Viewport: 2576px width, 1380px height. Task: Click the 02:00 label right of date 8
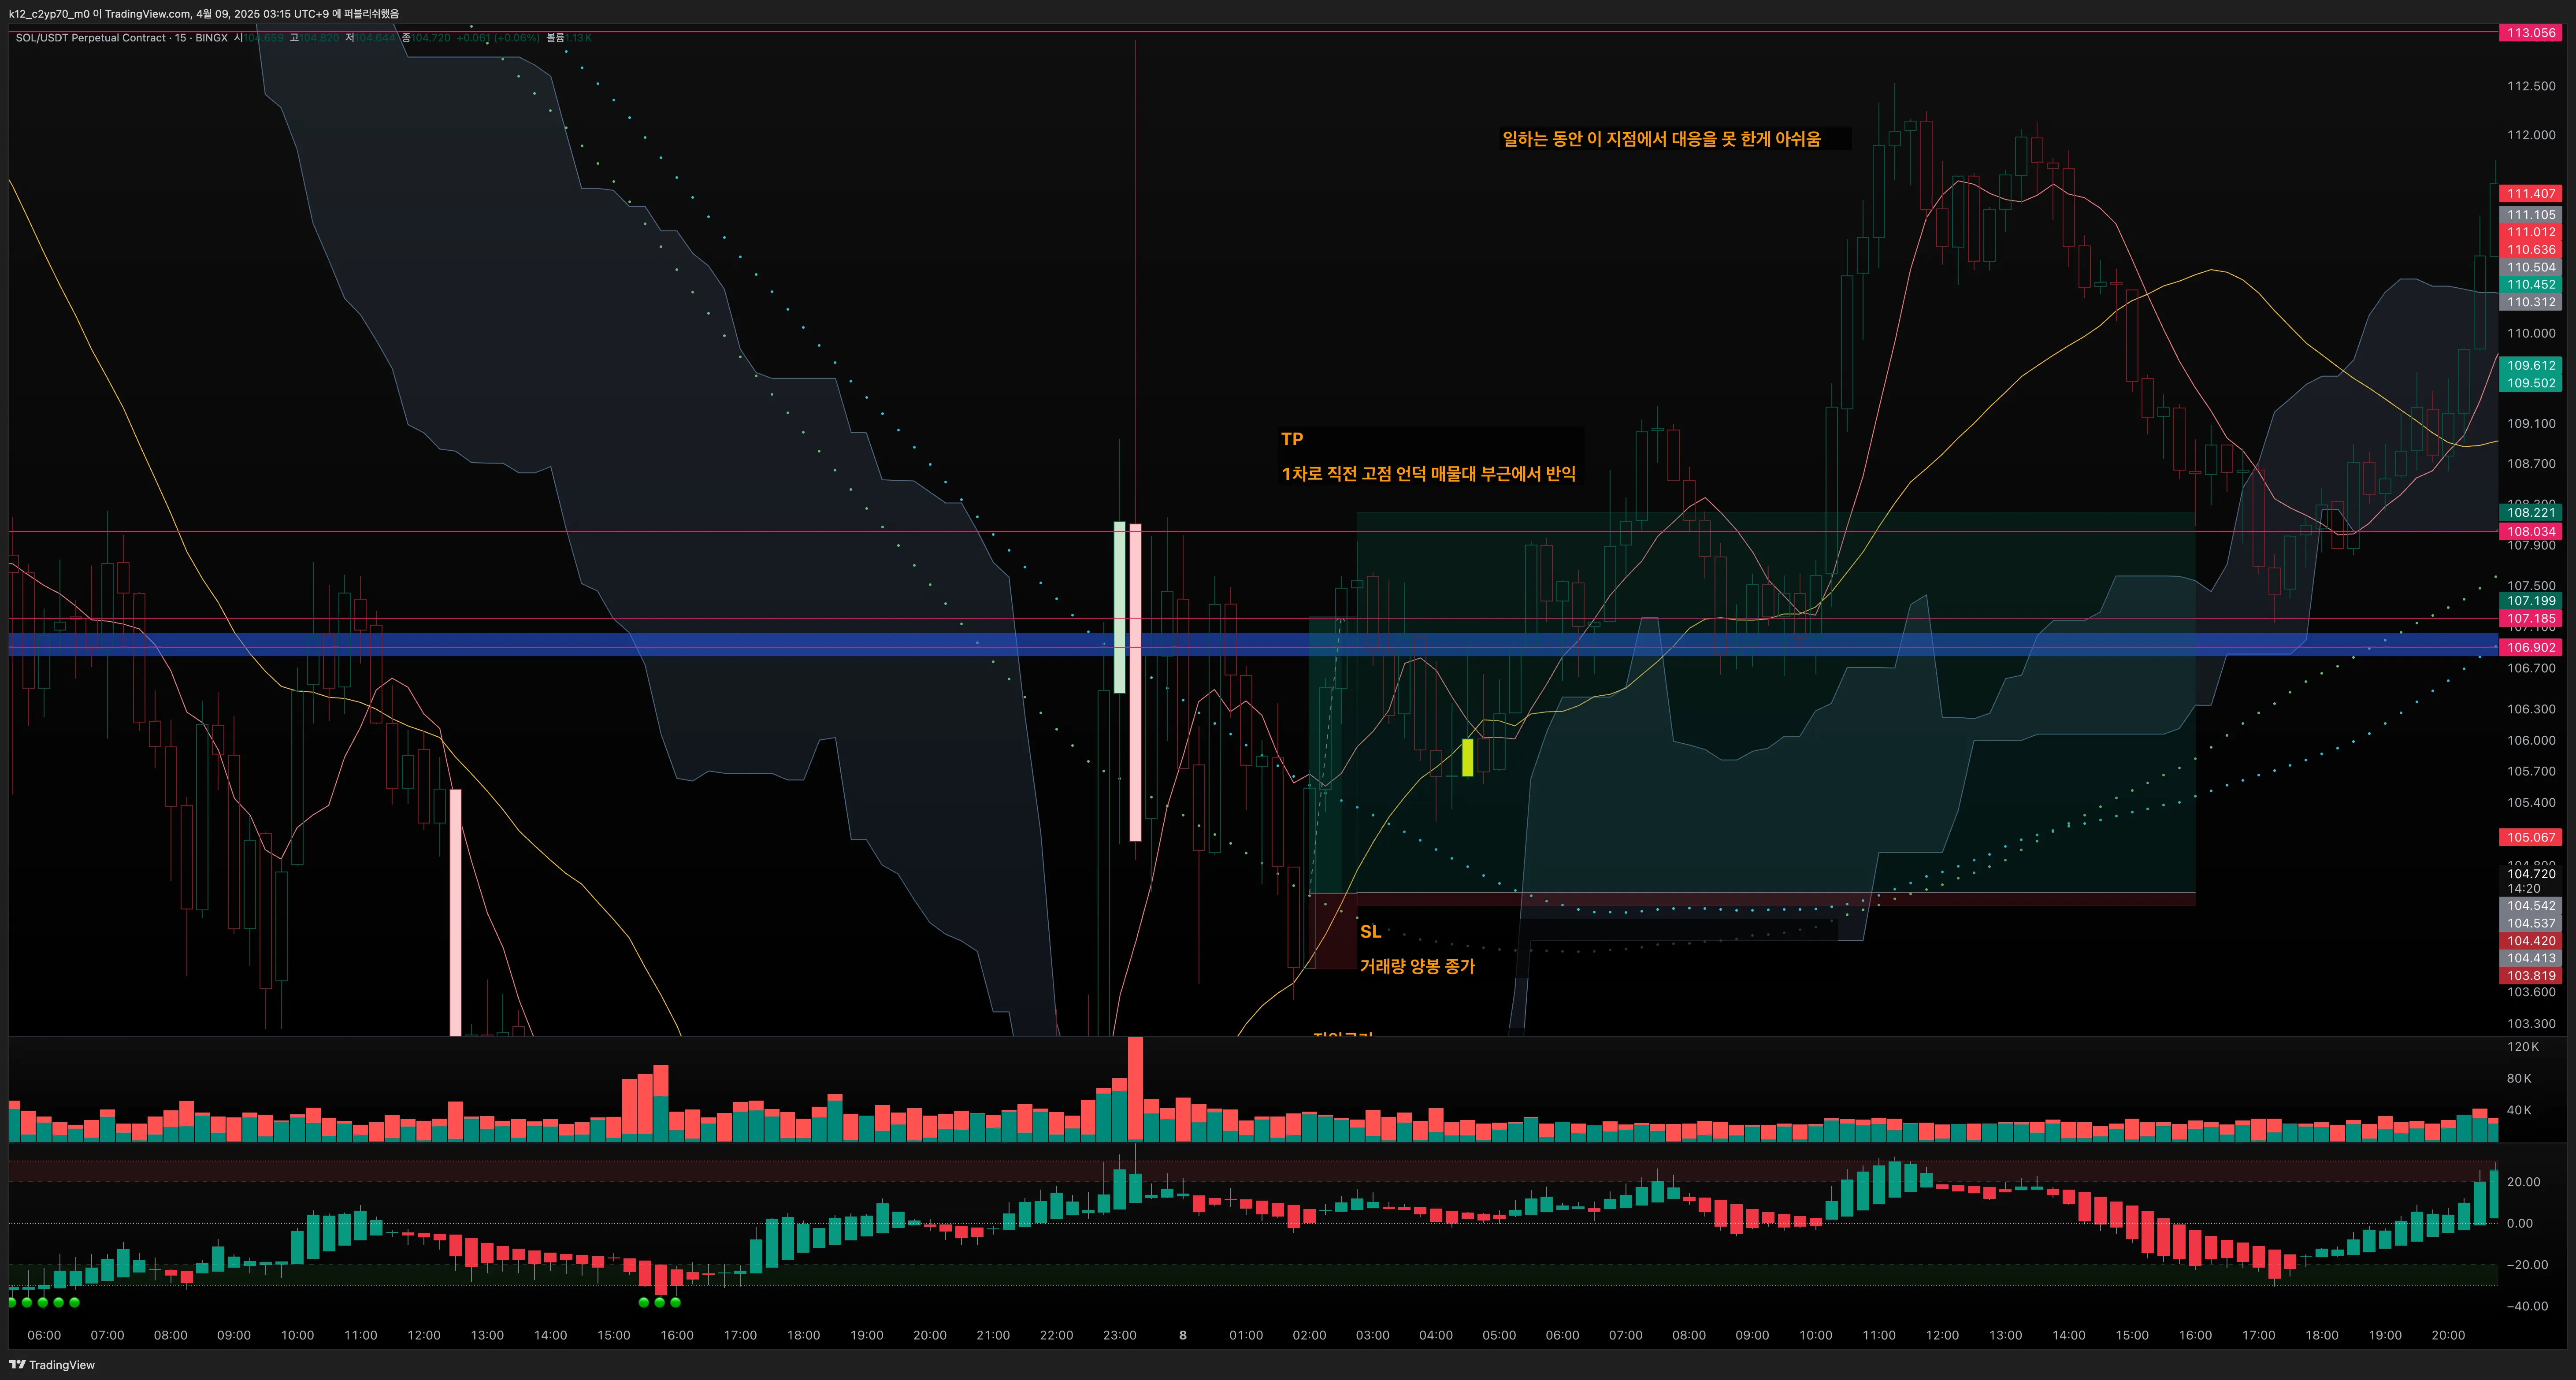(1309, 1335)
